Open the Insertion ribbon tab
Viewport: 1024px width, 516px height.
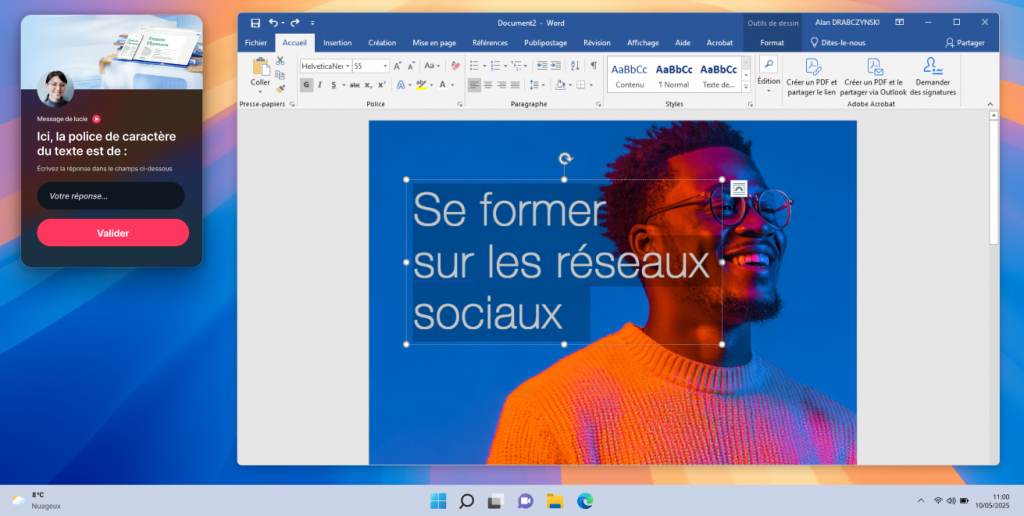[x=337, y=43]
